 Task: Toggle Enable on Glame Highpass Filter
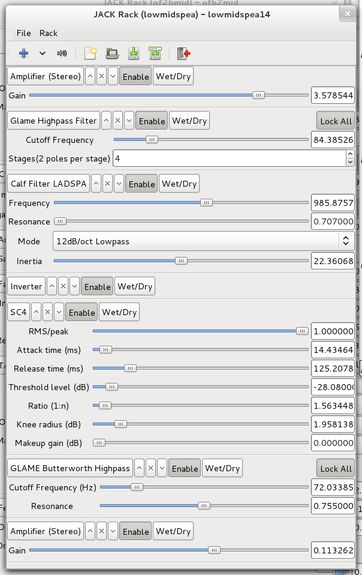pos(152,121)
